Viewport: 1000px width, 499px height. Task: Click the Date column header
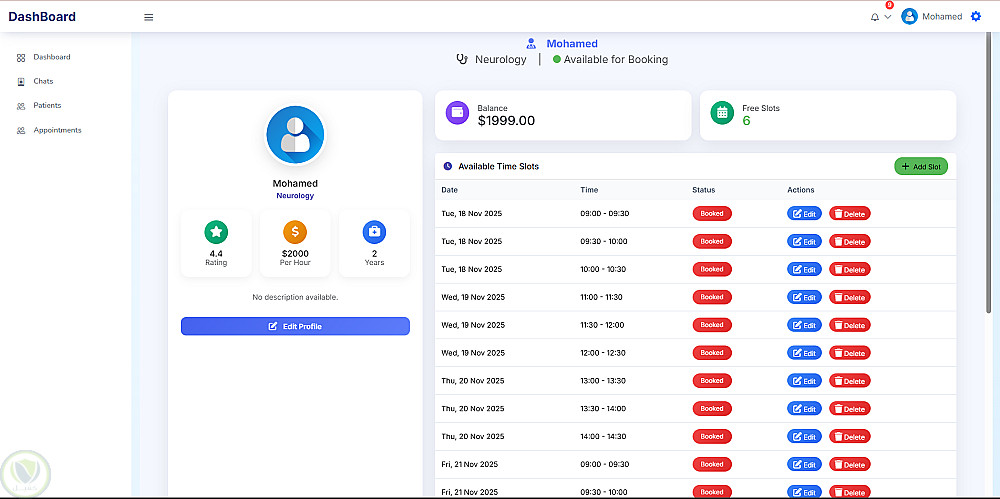(x=450, y=190)
